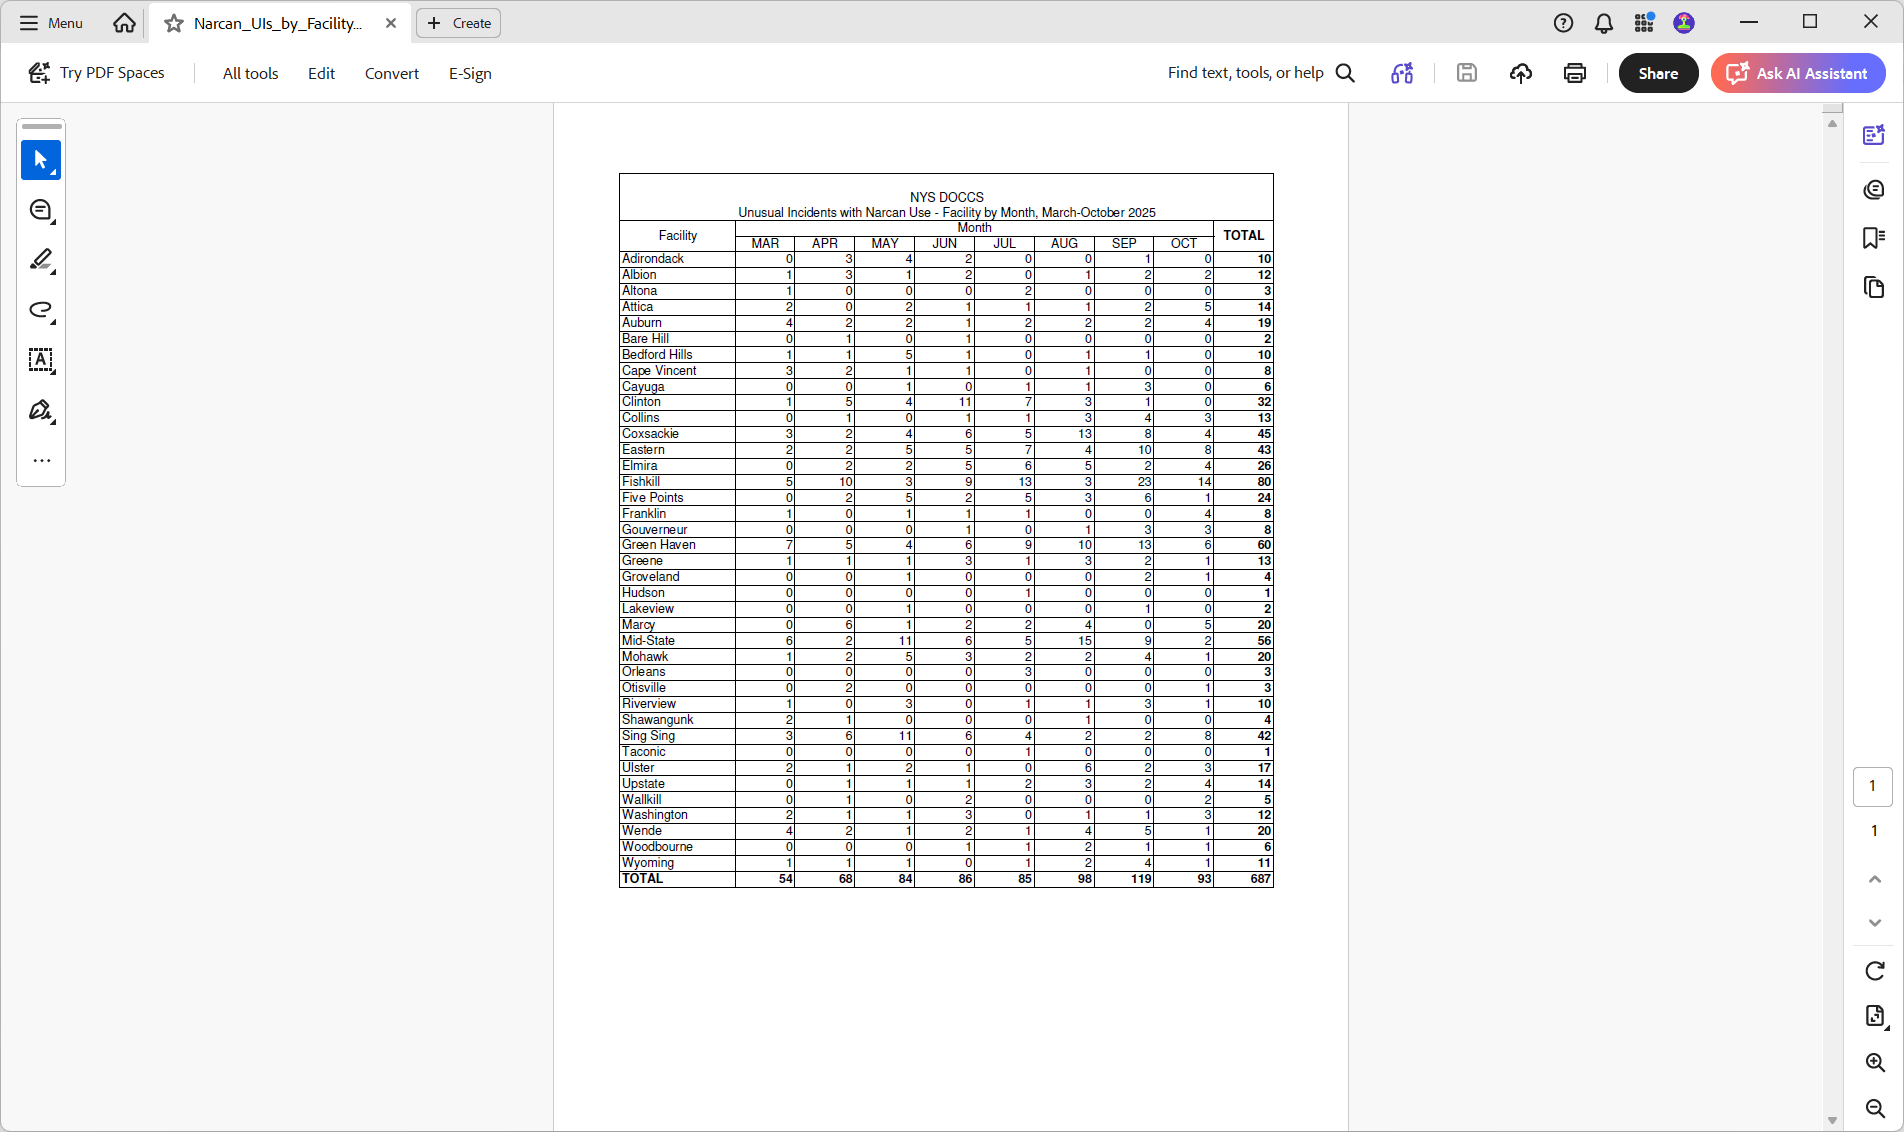Click the Share button
Screen dimensions: 1904x1132
click(1658, 73)
